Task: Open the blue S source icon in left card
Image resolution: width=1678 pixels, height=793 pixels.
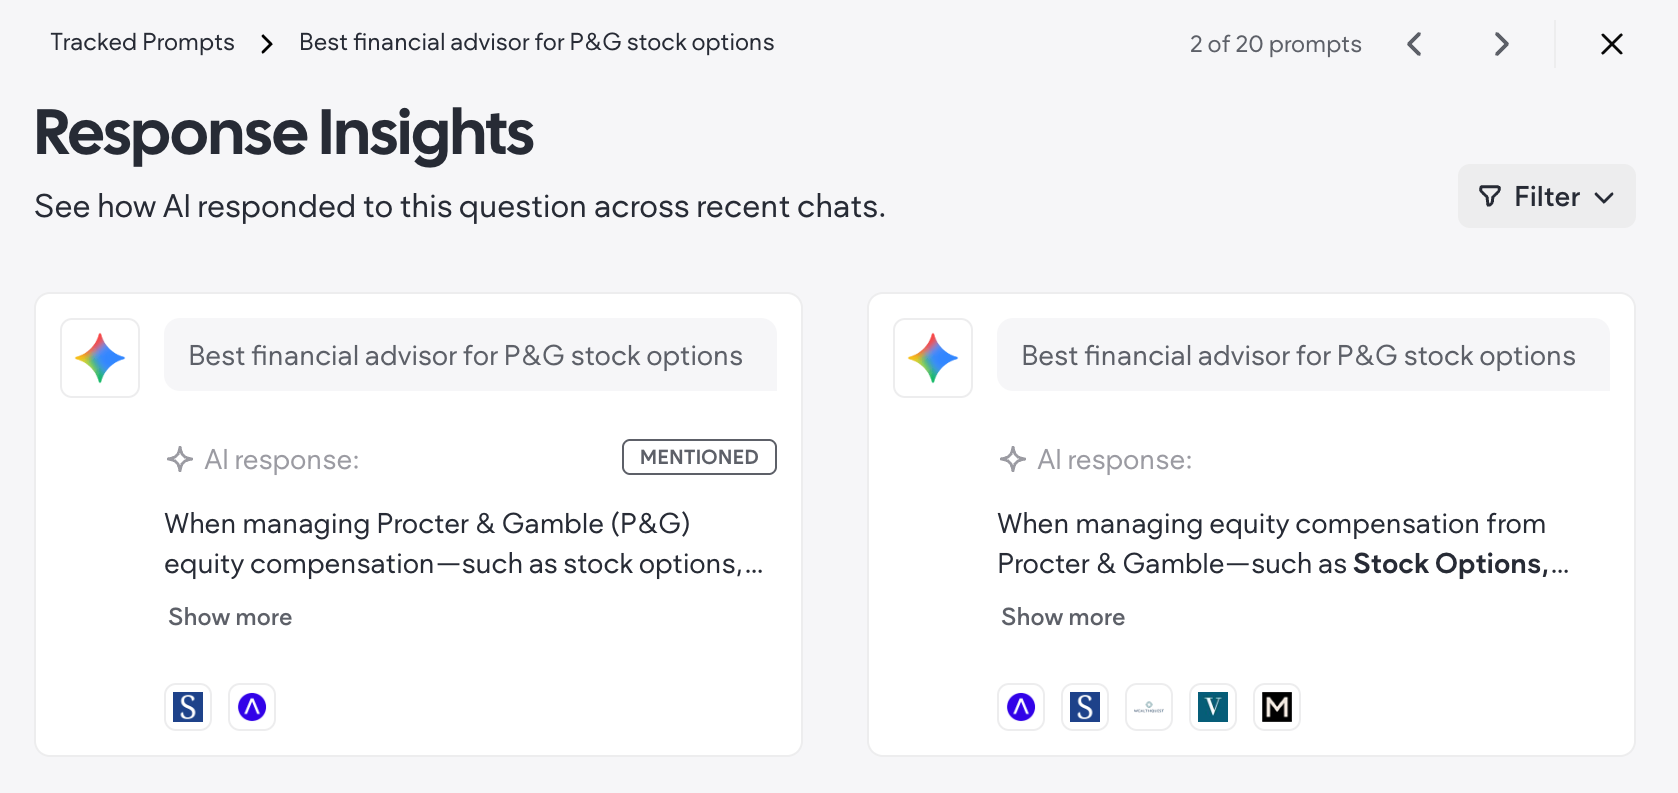Action: pyautogui.click(x=188, y=707)
